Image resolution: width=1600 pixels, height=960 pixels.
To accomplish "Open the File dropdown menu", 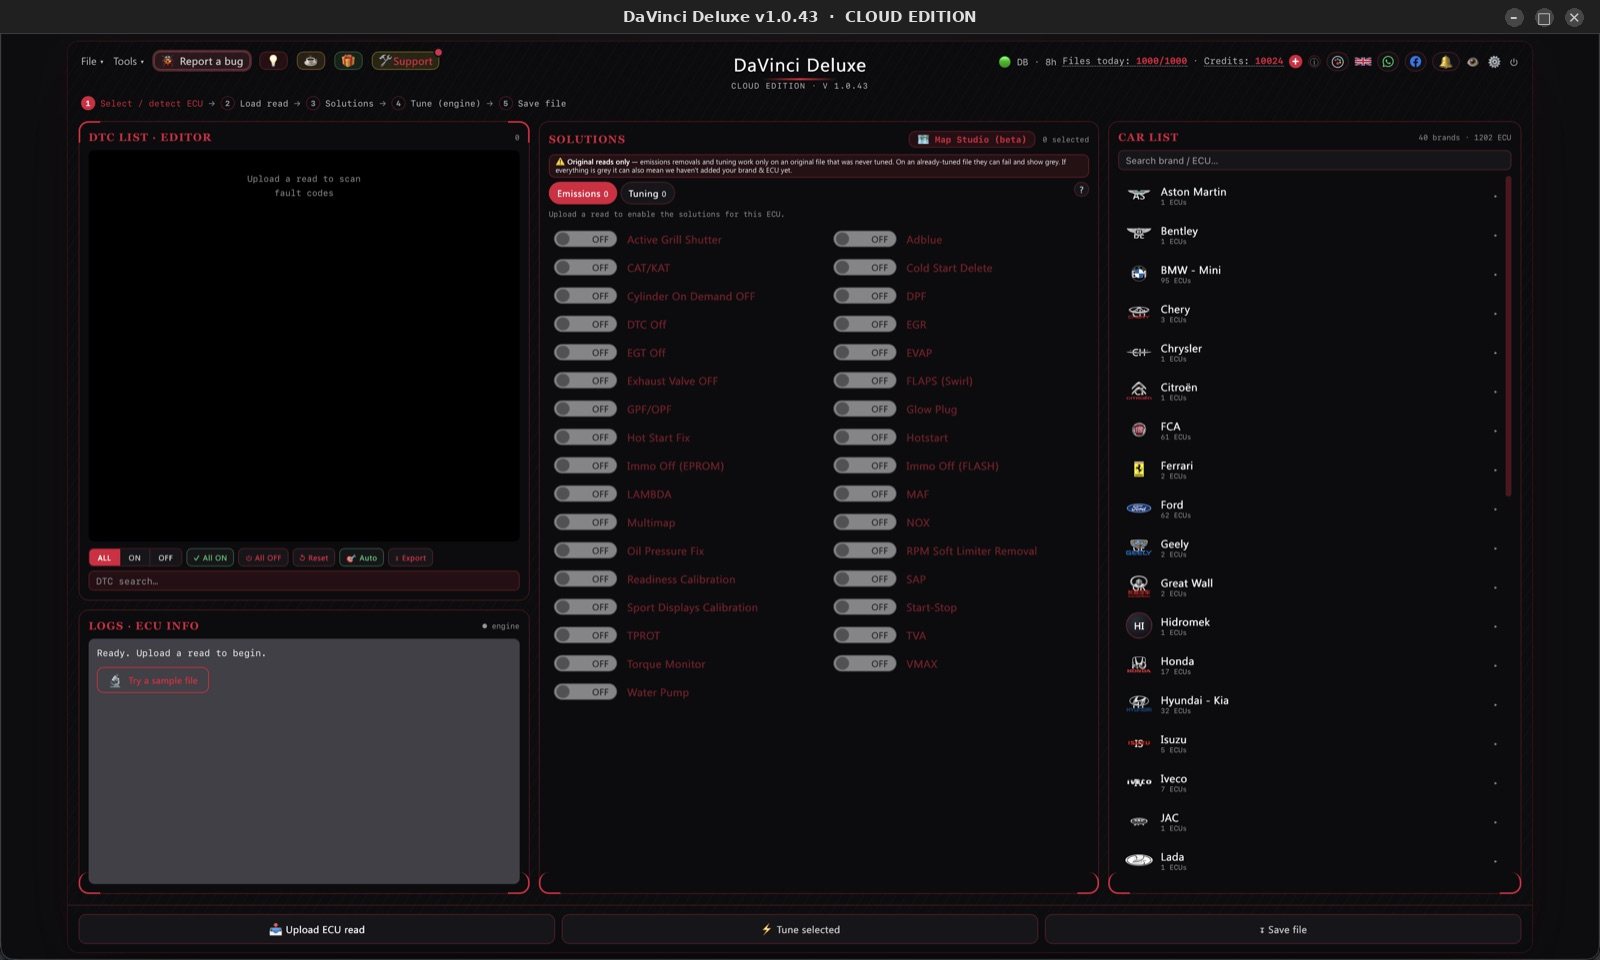I will [92, 62].
